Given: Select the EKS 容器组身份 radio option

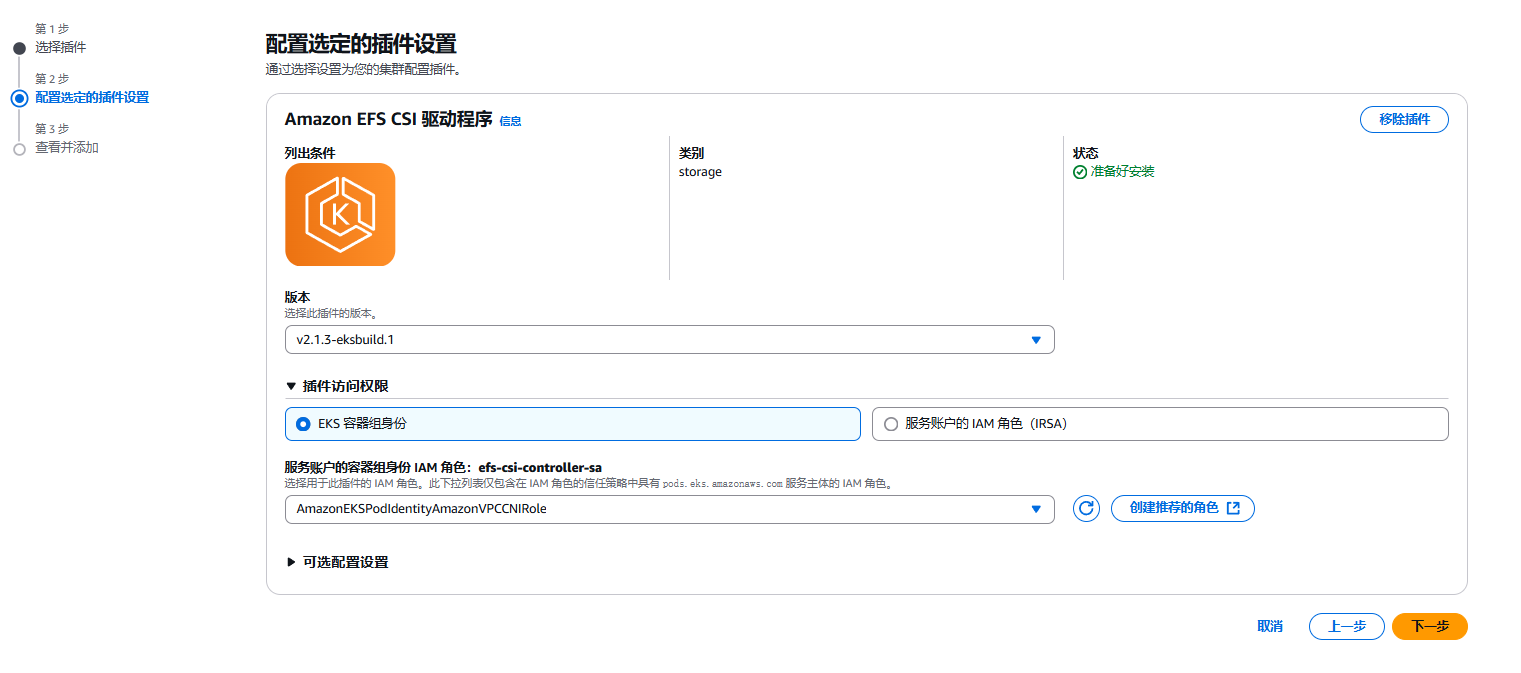Looking at the screenshot, I should tap(572, 424).
